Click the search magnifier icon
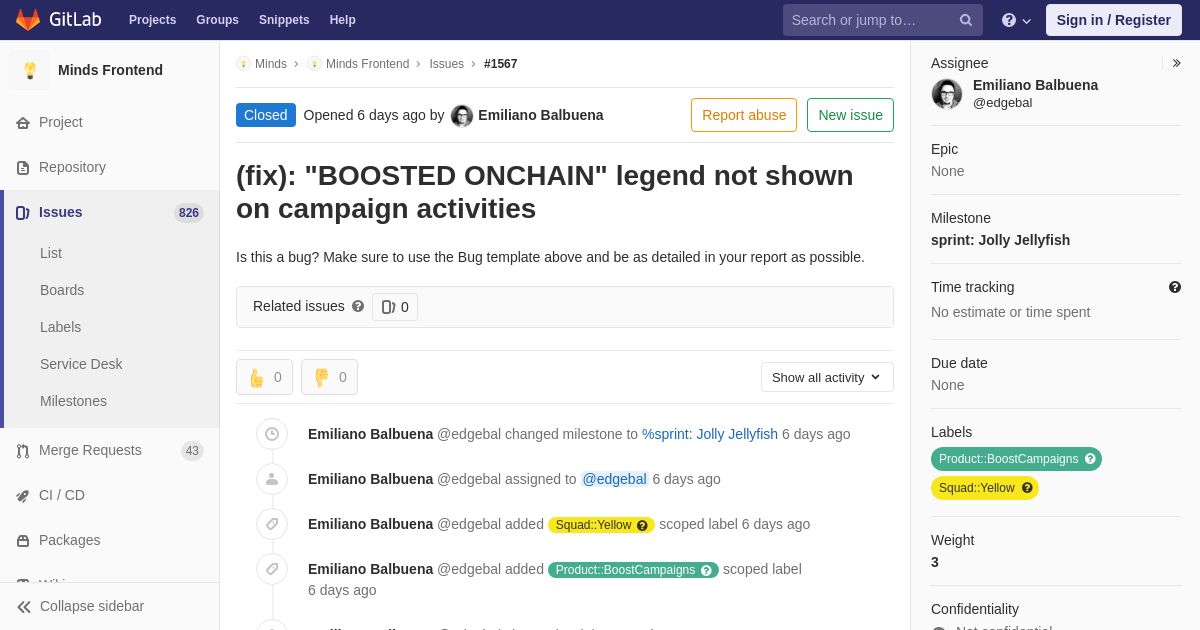 click(966, 20)
